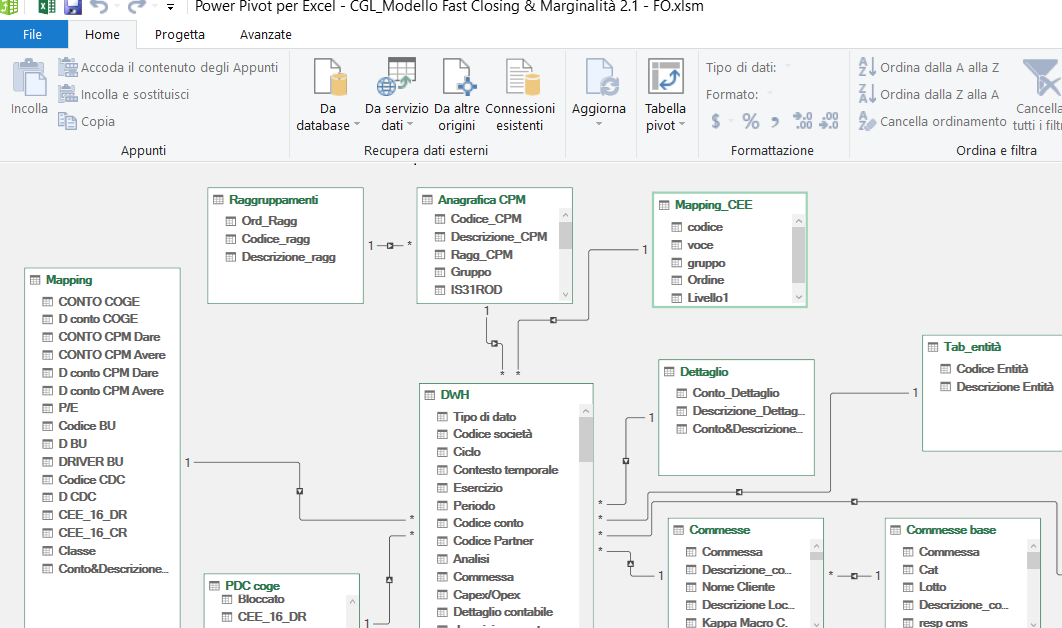Select Classe field in Mapping table
The height and width of the screenshot is (628, 1062).
point(77,551)
